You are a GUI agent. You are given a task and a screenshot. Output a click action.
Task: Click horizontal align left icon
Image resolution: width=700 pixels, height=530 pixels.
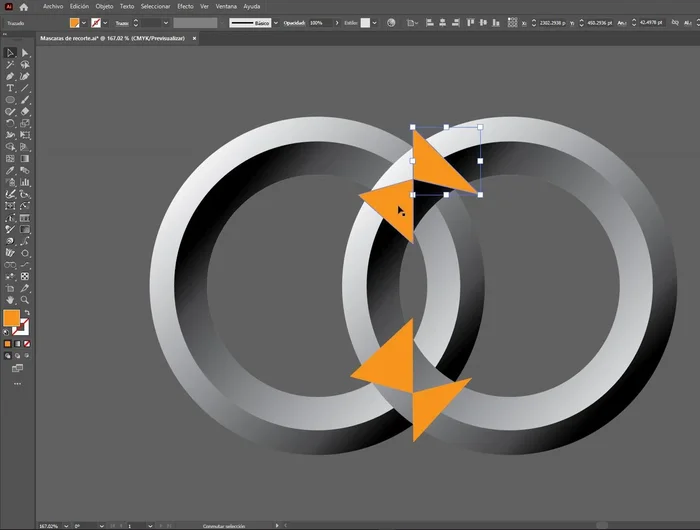tap(429, 23)
